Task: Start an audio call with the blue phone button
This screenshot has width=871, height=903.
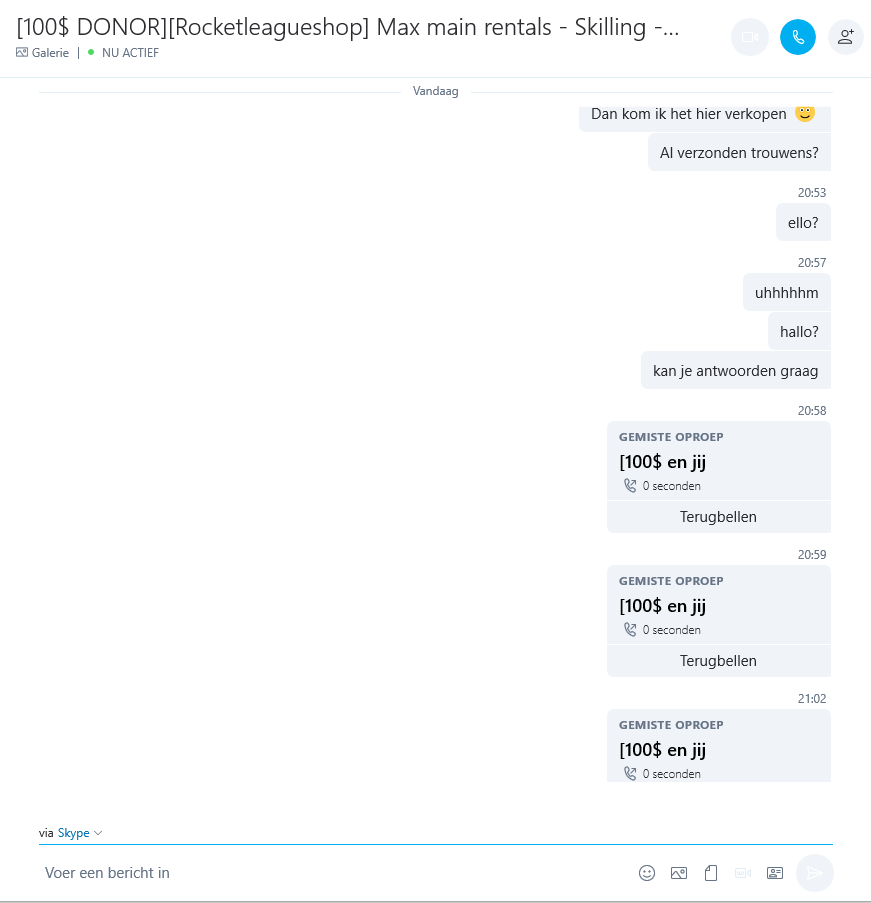Action: click(798, 37)
